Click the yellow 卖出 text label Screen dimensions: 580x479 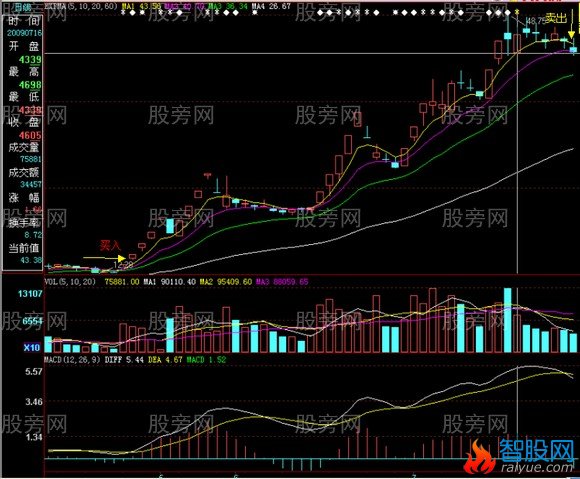pyautogui.click(x=556, y=18)
